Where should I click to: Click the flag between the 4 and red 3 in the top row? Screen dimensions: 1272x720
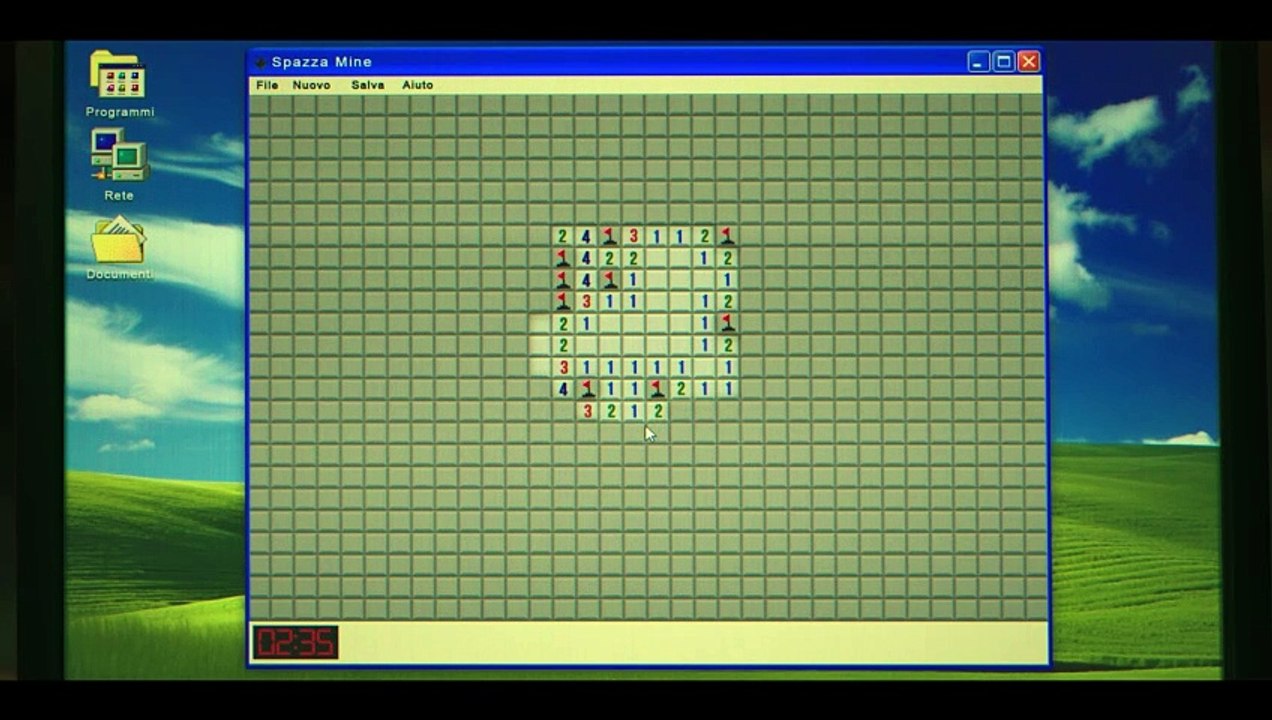coord(609,236)
